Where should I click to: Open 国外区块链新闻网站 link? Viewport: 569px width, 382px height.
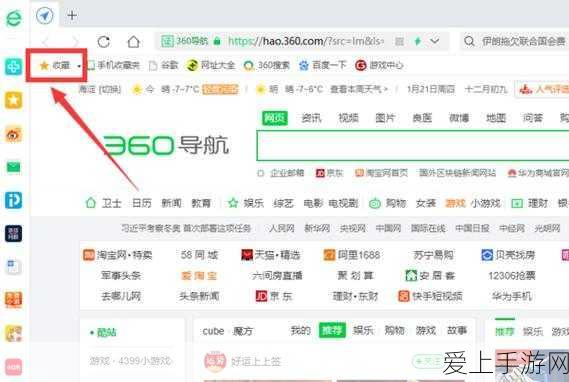(x=457, y=173)
